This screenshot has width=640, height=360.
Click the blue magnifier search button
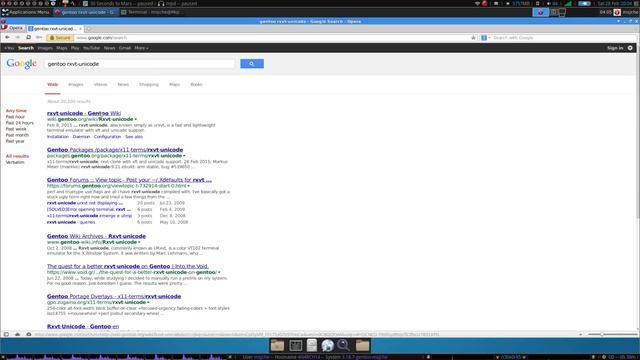click(252, 64)
